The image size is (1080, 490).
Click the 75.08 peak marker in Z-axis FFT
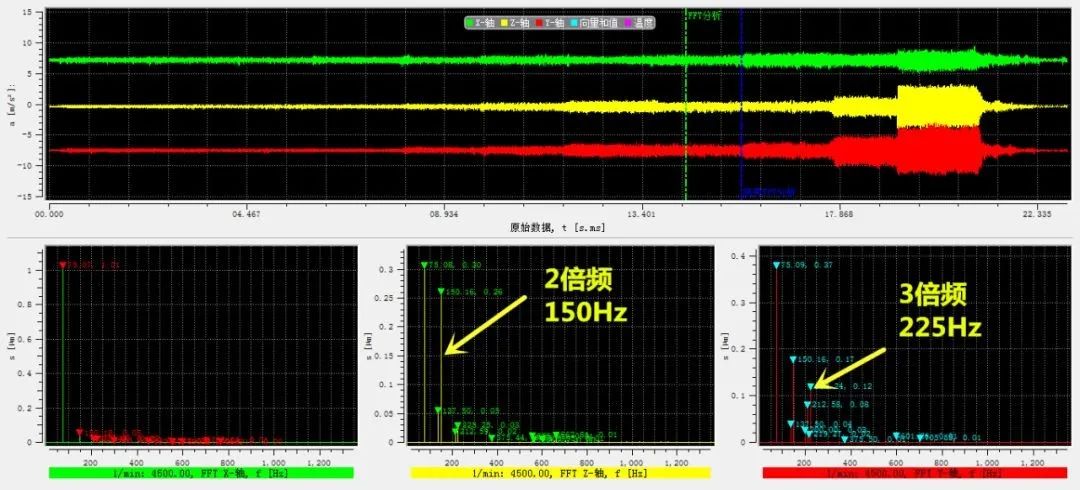pos(424,265)
